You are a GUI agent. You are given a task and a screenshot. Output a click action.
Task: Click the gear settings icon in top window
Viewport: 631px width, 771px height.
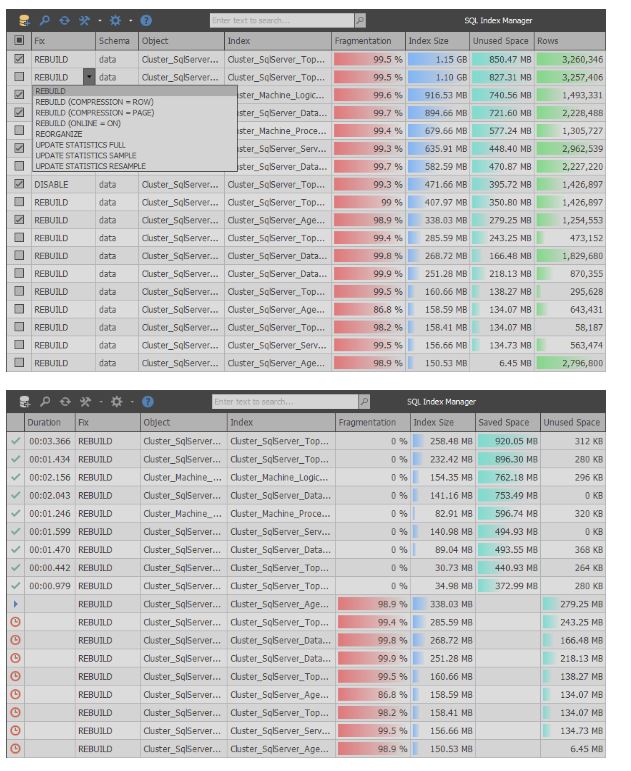click(x=115, y=21)
